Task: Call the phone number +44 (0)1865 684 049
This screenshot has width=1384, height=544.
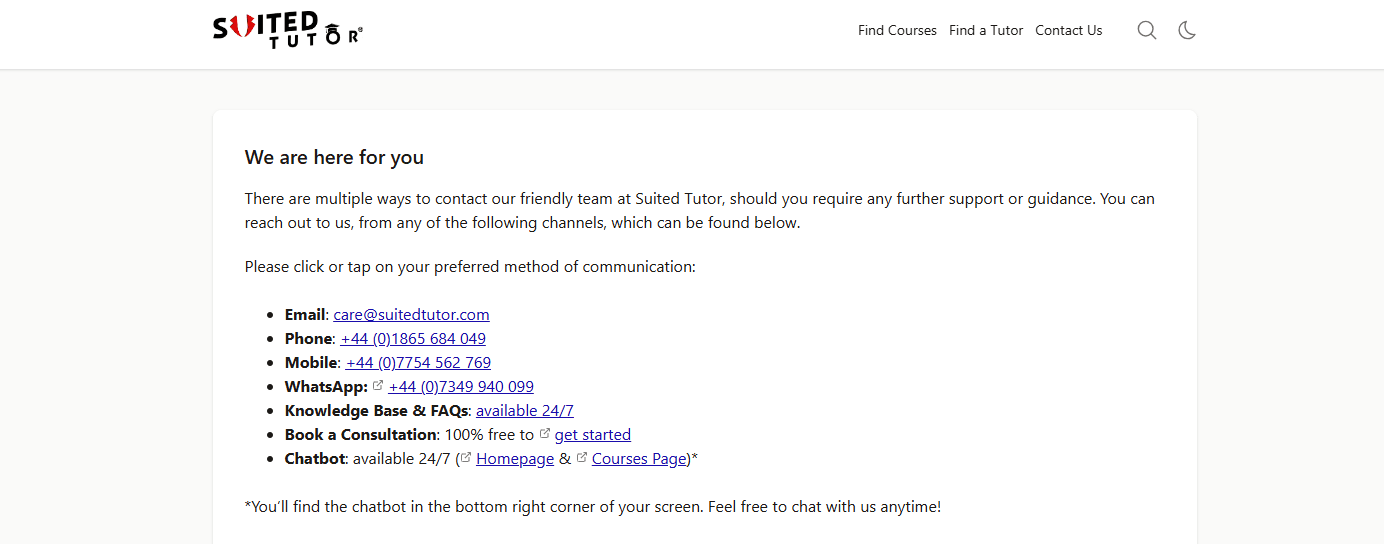Action: click(x=413, y=338)
